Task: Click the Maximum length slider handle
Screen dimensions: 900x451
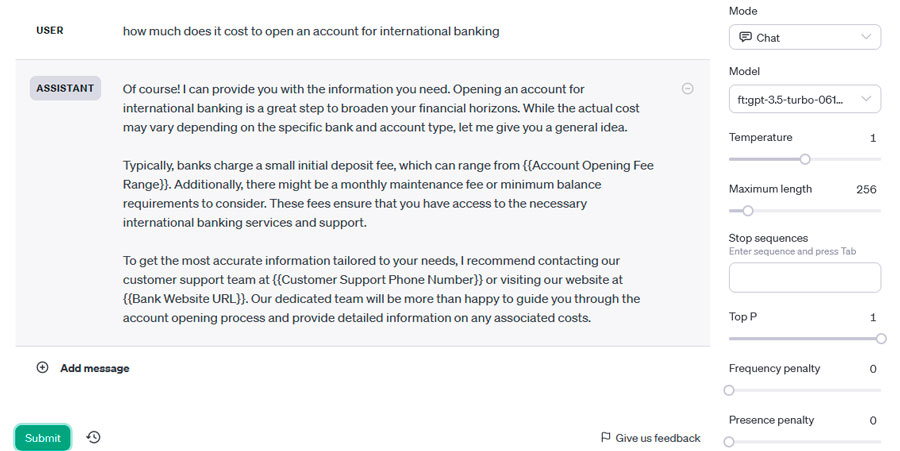Action: tap(747, 211)
